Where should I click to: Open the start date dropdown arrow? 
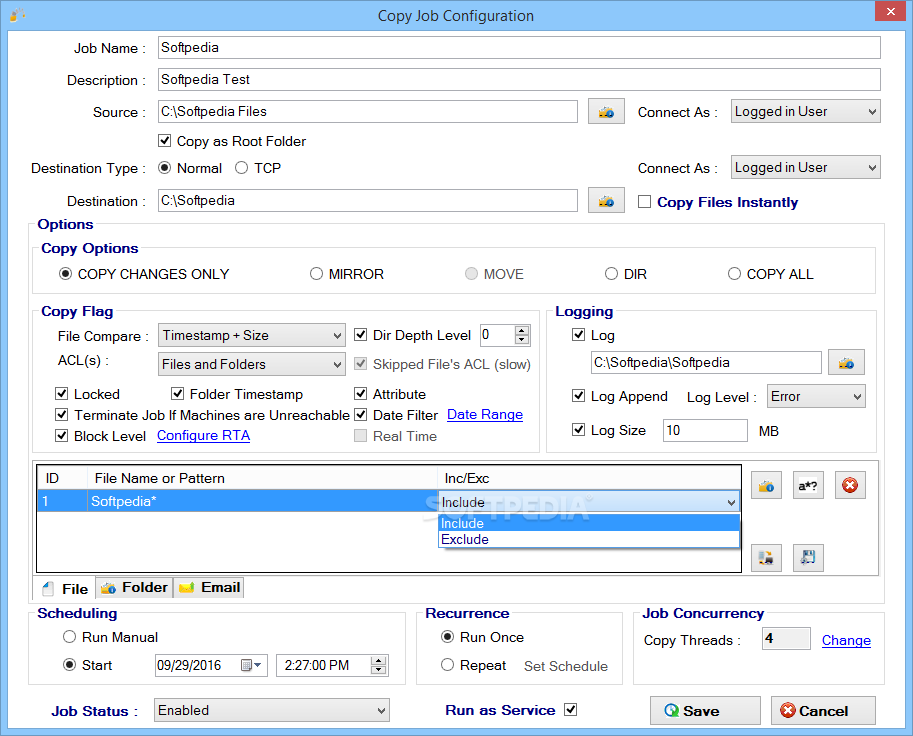coord(259,665)
